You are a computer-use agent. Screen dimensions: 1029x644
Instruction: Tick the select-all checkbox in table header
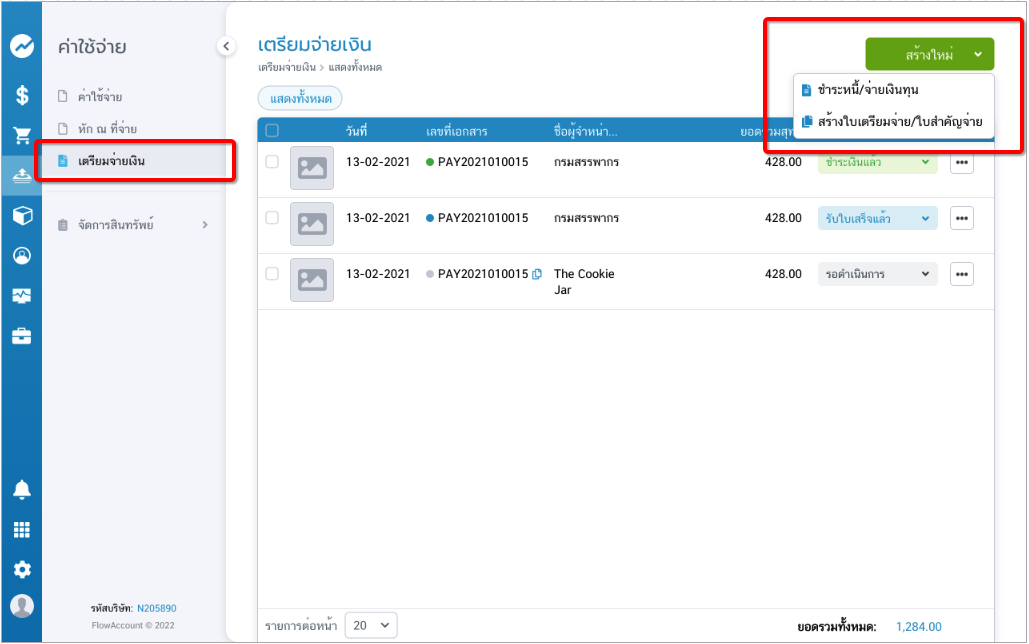click(272, 130)
